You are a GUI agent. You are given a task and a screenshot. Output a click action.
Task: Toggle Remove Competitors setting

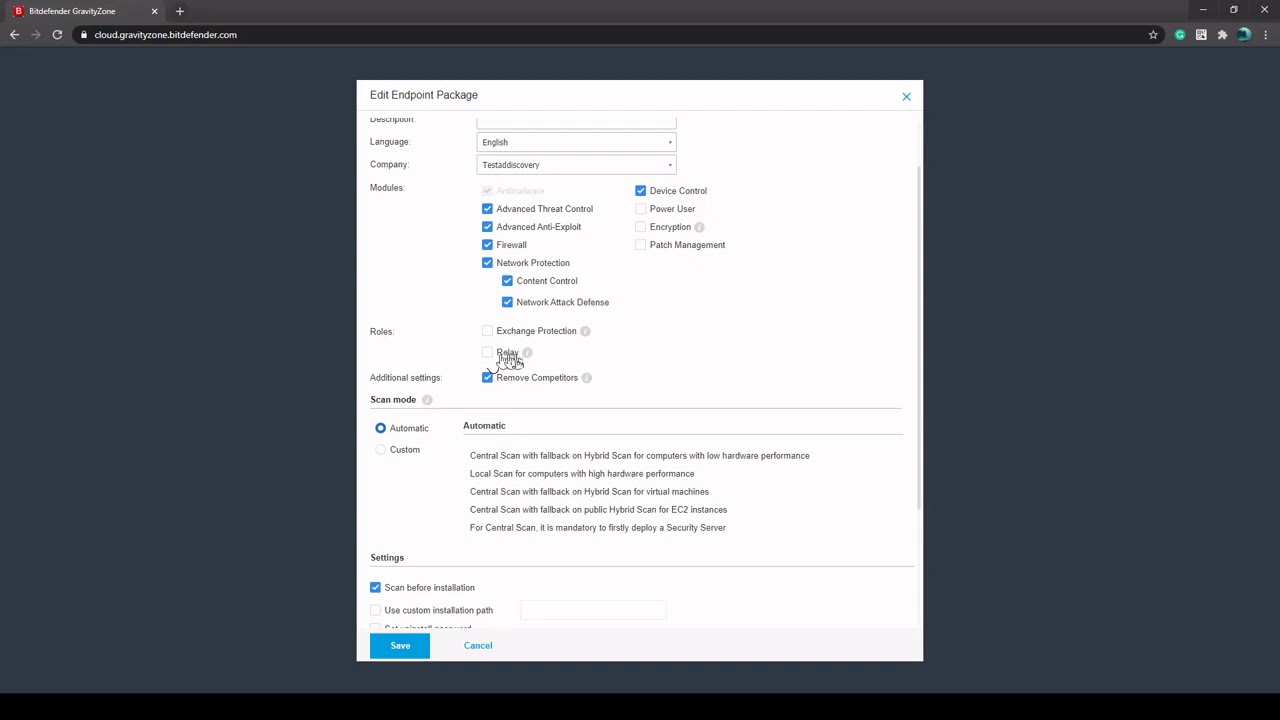click(487, 378)
